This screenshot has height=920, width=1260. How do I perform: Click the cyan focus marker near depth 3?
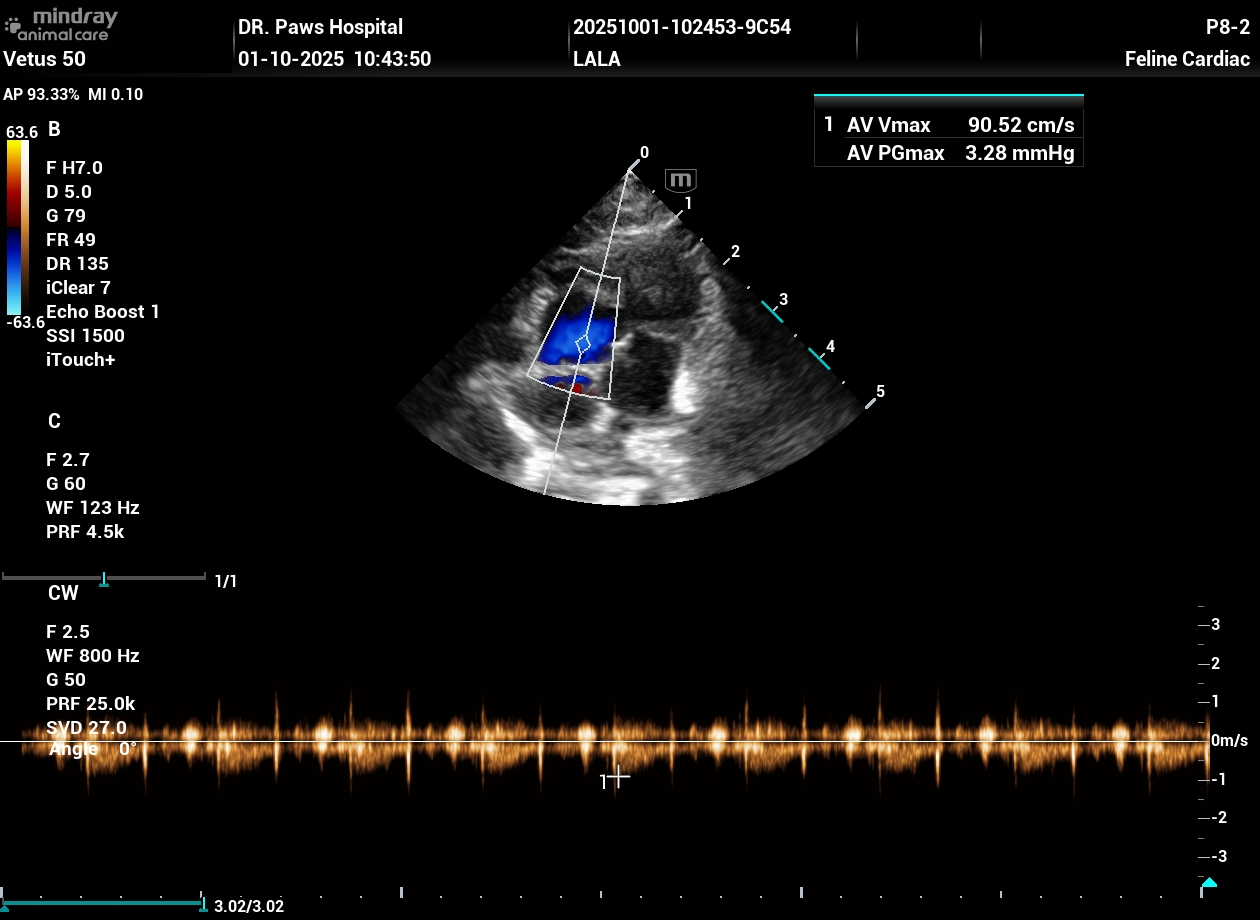coord(773,311)
